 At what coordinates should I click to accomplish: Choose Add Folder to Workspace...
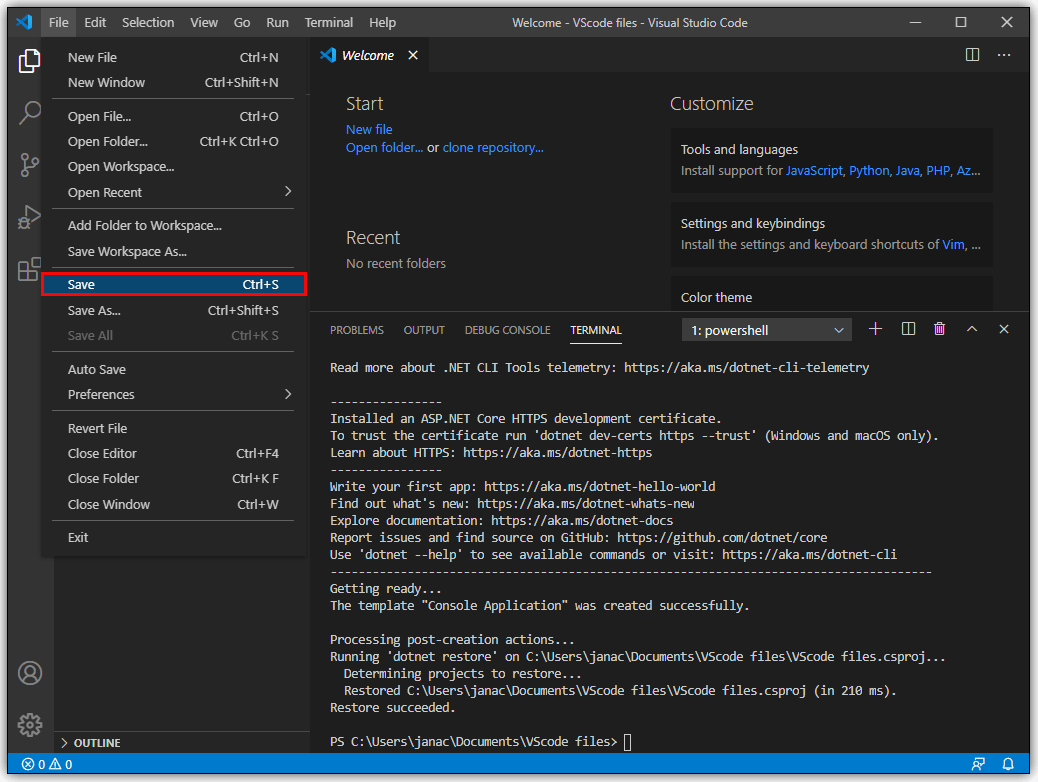[x=173, y=226]
